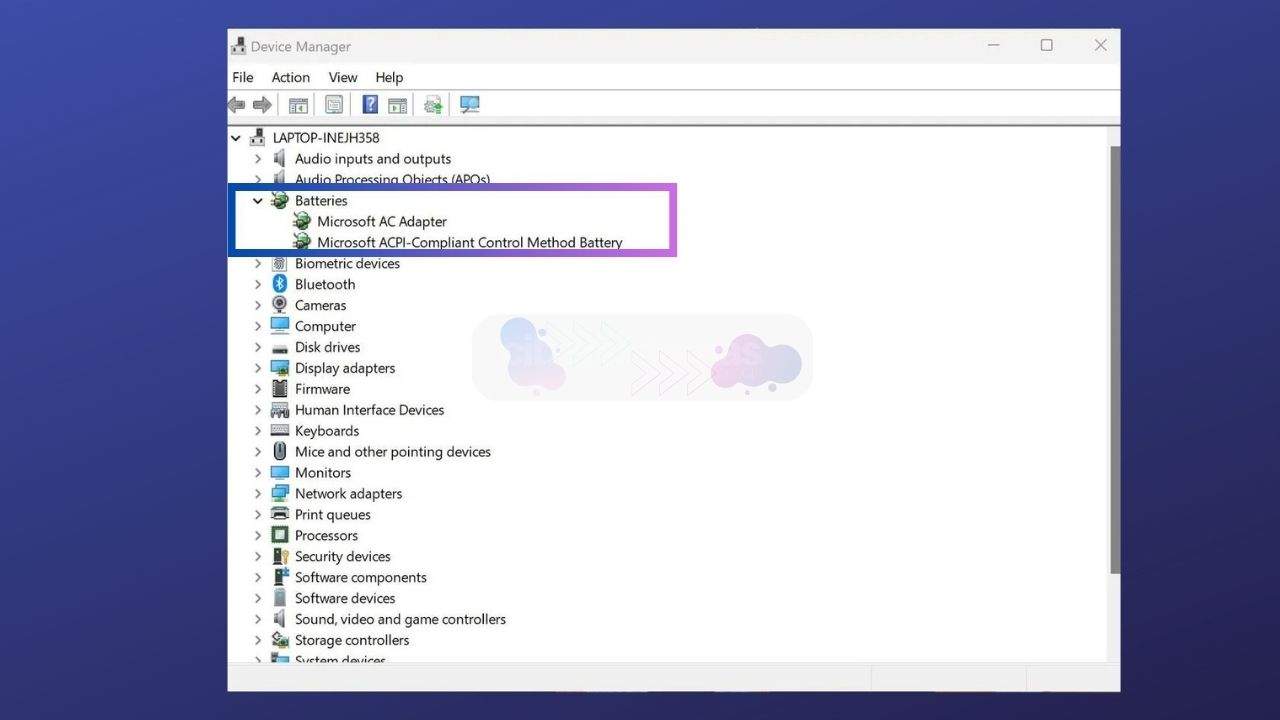Click Scan for hardware changes monitor icon
The image size is (1280, 720).
point(470,105)
